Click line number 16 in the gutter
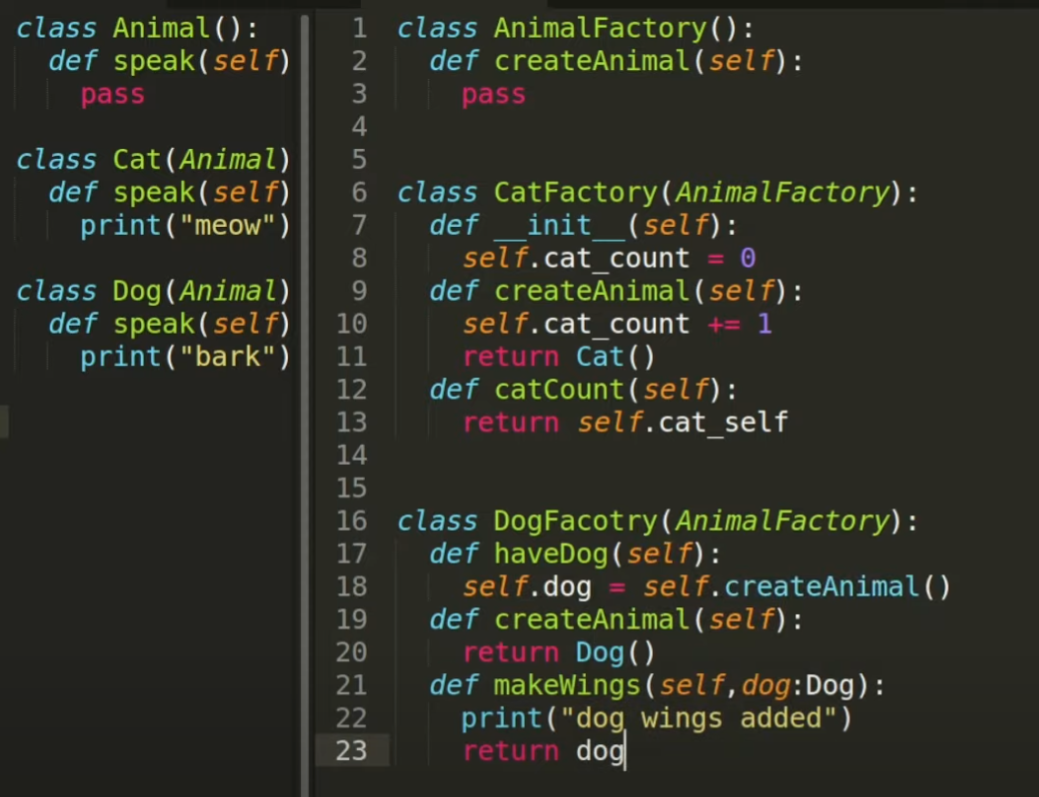Viewport: 1039px width, 797px height. 351,521
